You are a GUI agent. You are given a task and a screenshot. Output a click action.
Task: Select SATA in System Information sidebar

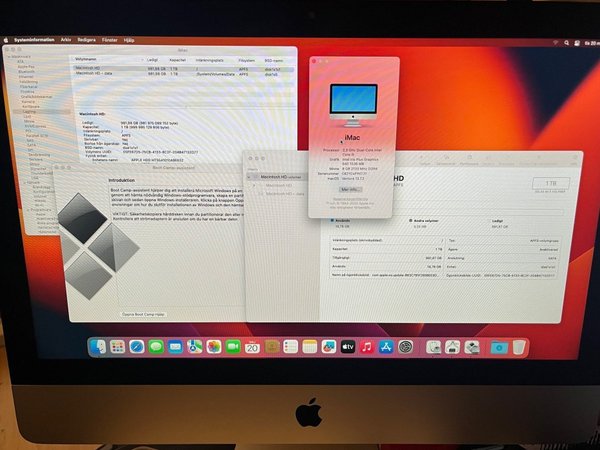click(31, 145)
